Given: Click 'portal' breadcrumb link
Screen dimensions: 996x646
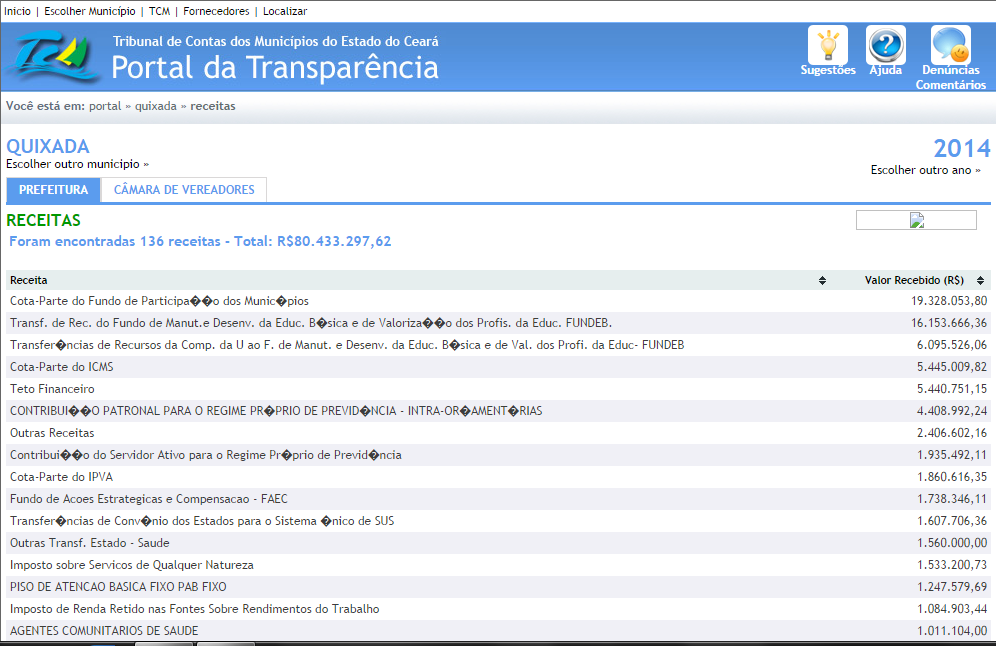Looking at the screenshot, I should (105, 106).
